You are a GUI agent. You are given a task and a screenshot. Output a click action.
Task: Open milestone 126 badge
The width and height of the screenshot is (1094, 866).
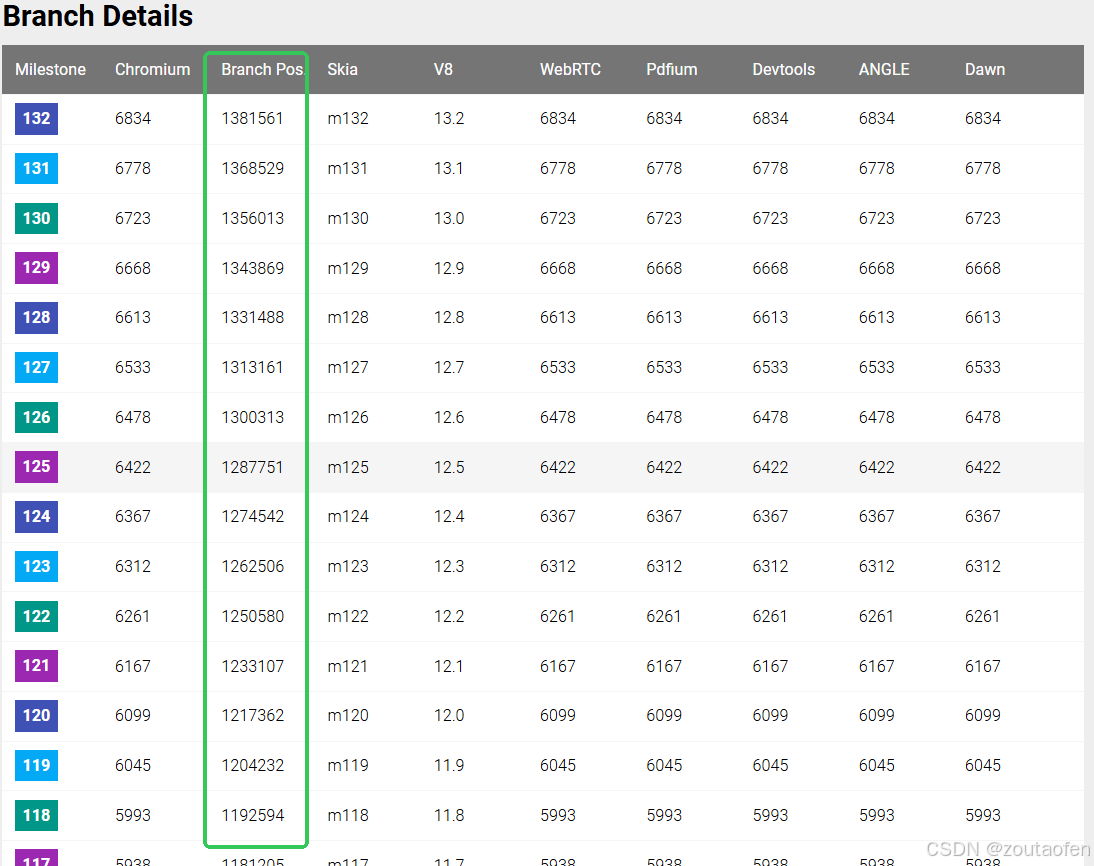pyautogui.click(x=36, y=417)
